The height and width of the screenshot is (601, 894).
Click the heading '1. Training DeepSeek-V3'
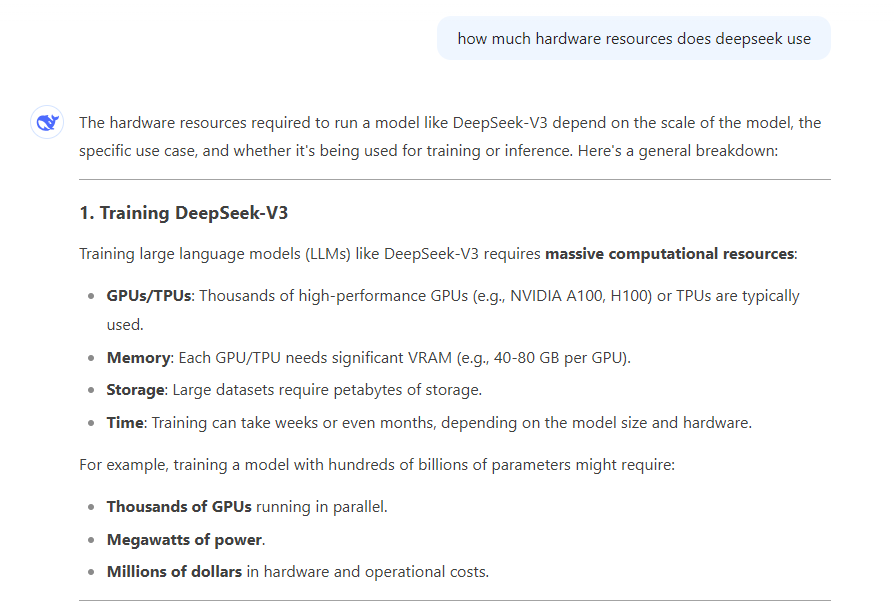[184, 213]
